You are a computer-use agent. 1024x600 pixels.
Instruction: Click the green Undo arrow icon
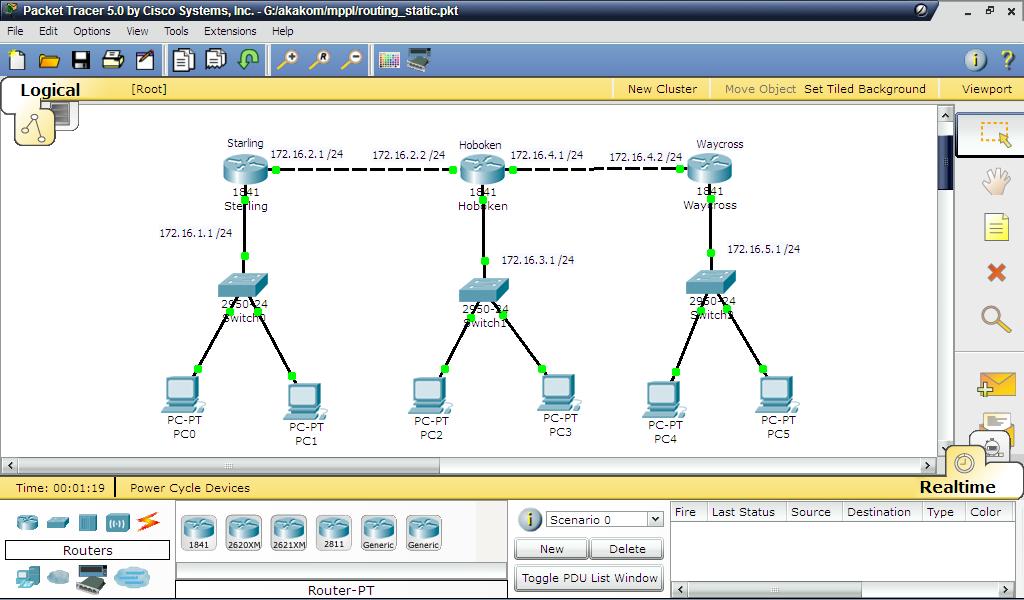pos(248,60)
